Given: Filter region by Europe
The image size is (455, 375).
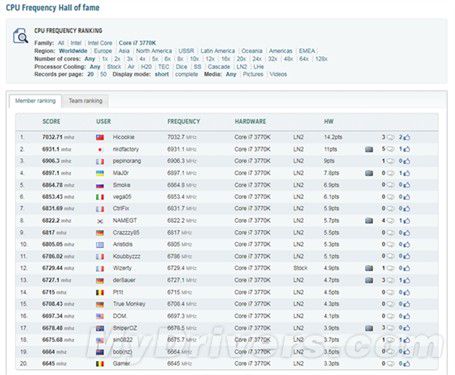Looking at the screenshot, I should (x=103, y=51).
